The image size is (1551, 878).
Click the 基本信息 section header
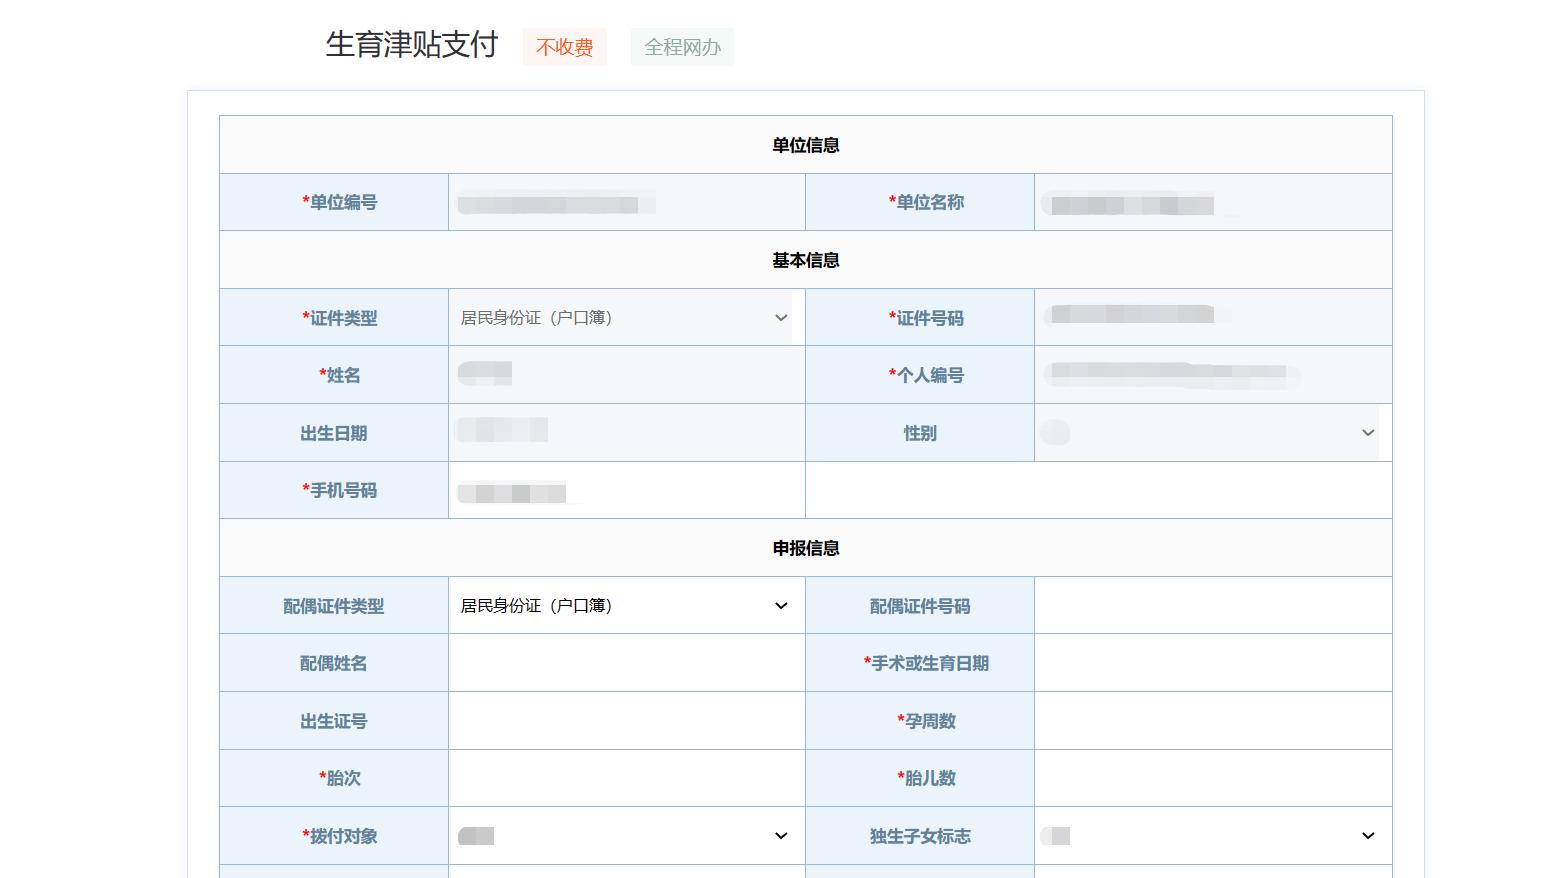tap(805, 259)
